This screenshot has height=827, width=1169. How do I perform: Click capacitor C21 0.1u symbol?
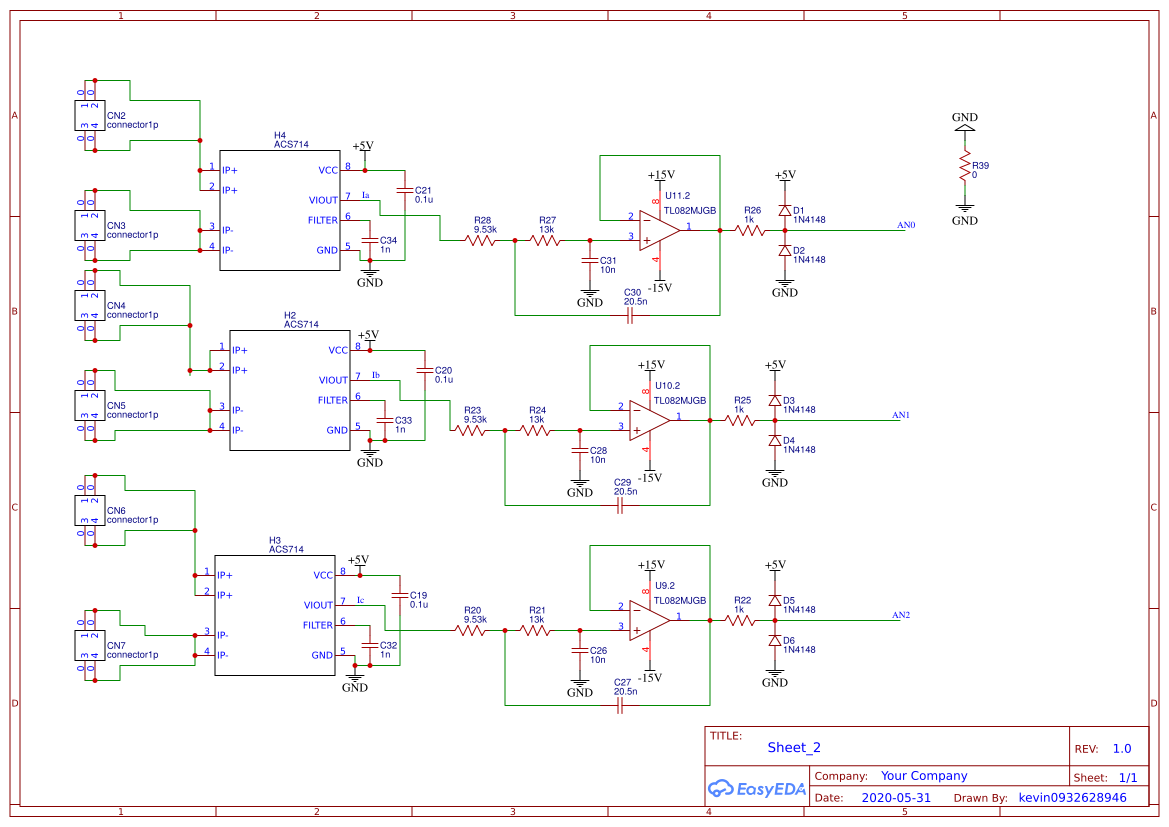point(405,190)
